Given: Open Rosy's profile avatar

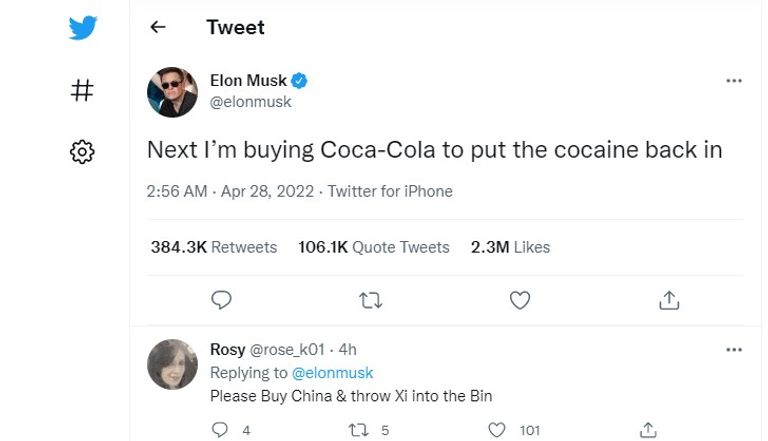Looking at the screenshot, I should pos(172,364).
